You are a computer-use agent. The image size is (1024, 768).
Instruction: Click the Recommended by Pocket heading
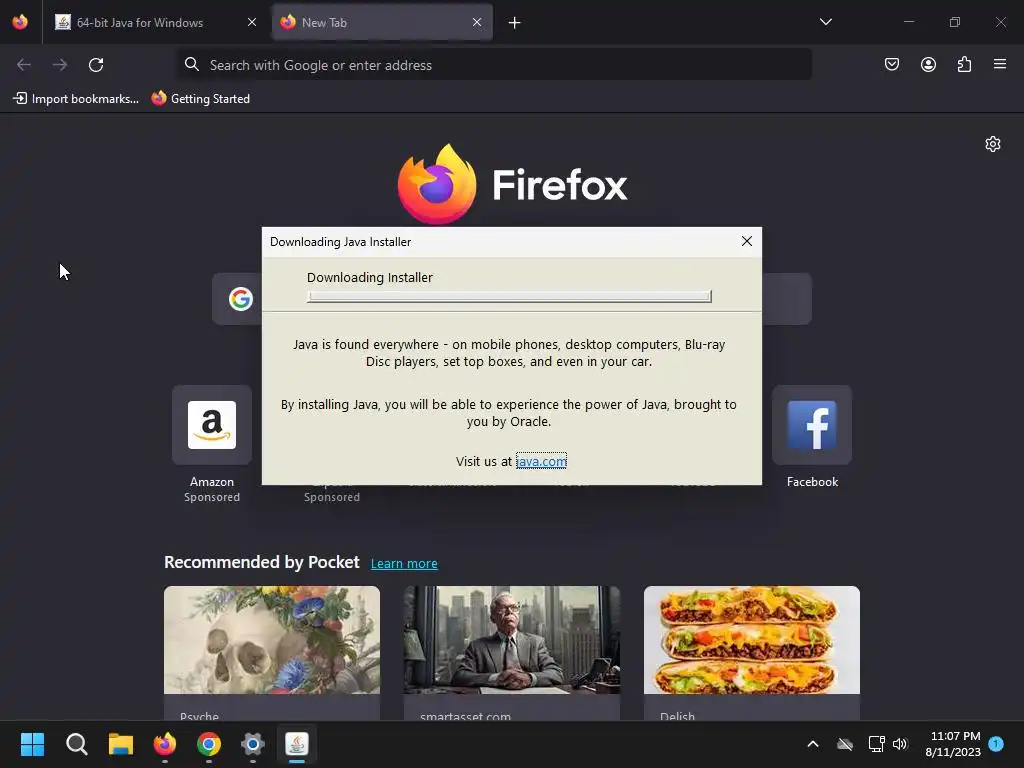pyautogui.click(x=262, y=562)
